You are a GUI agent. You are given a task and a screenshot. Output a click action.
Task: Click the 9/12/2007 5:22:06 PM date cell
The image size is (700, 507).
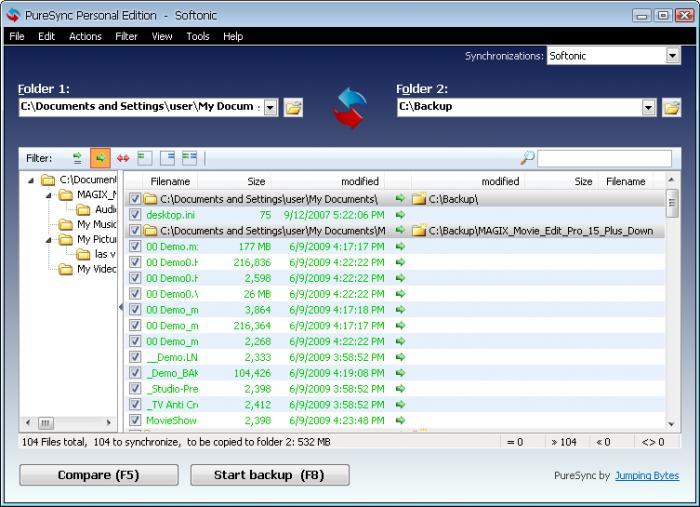coord(334,215)
